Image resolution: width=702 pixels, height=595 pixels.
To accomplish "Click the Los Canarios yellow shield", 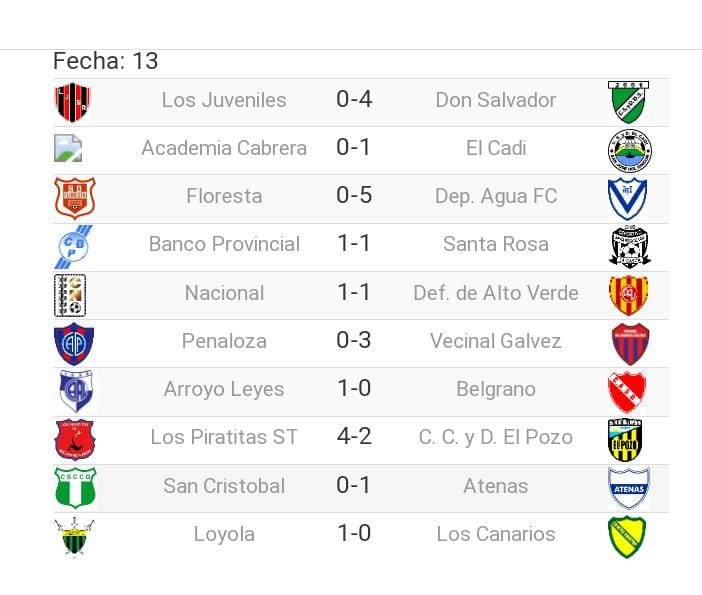I will coord(628,536).
